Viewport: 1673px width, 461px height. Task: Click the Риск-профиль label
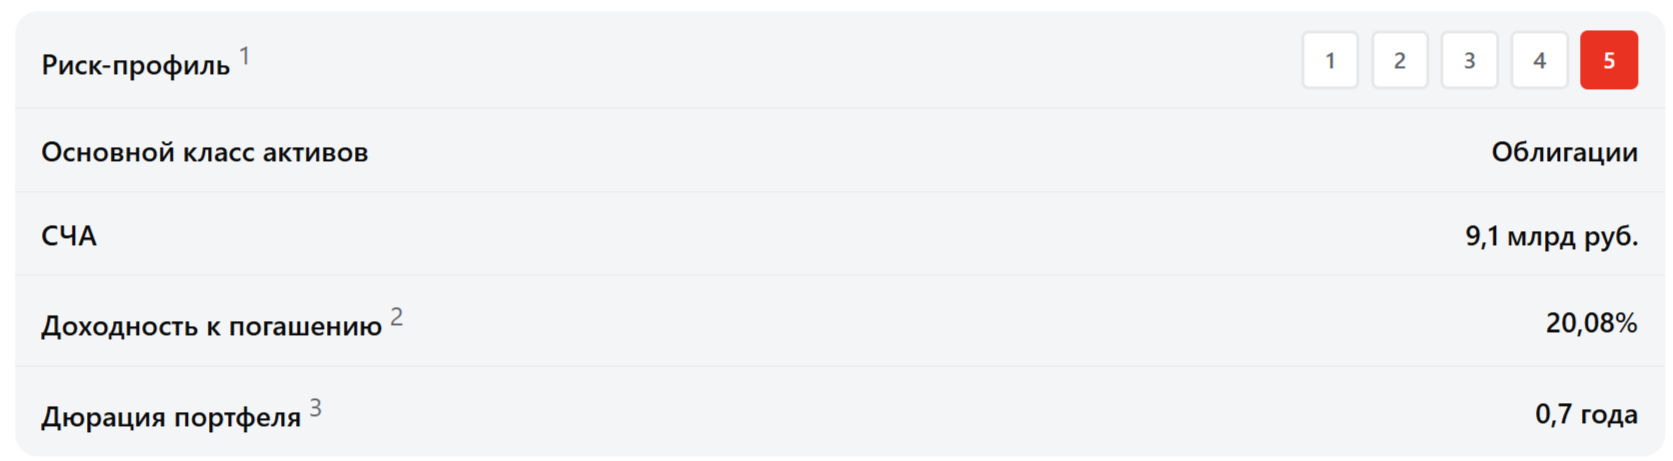pos(136,66)
